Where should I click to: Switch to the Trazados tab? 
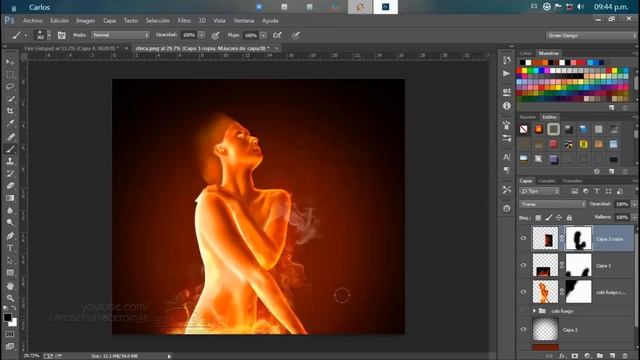[x=572, y=181]
